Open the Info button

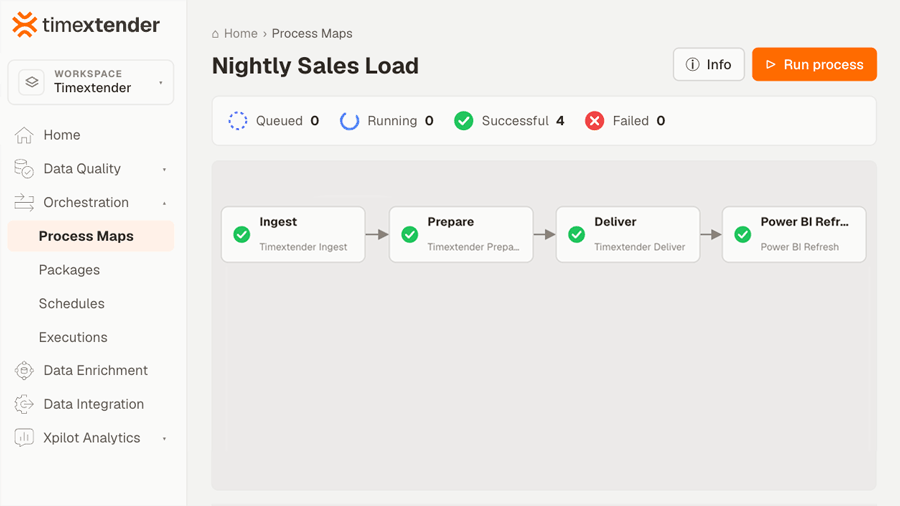tap(708, 64)
